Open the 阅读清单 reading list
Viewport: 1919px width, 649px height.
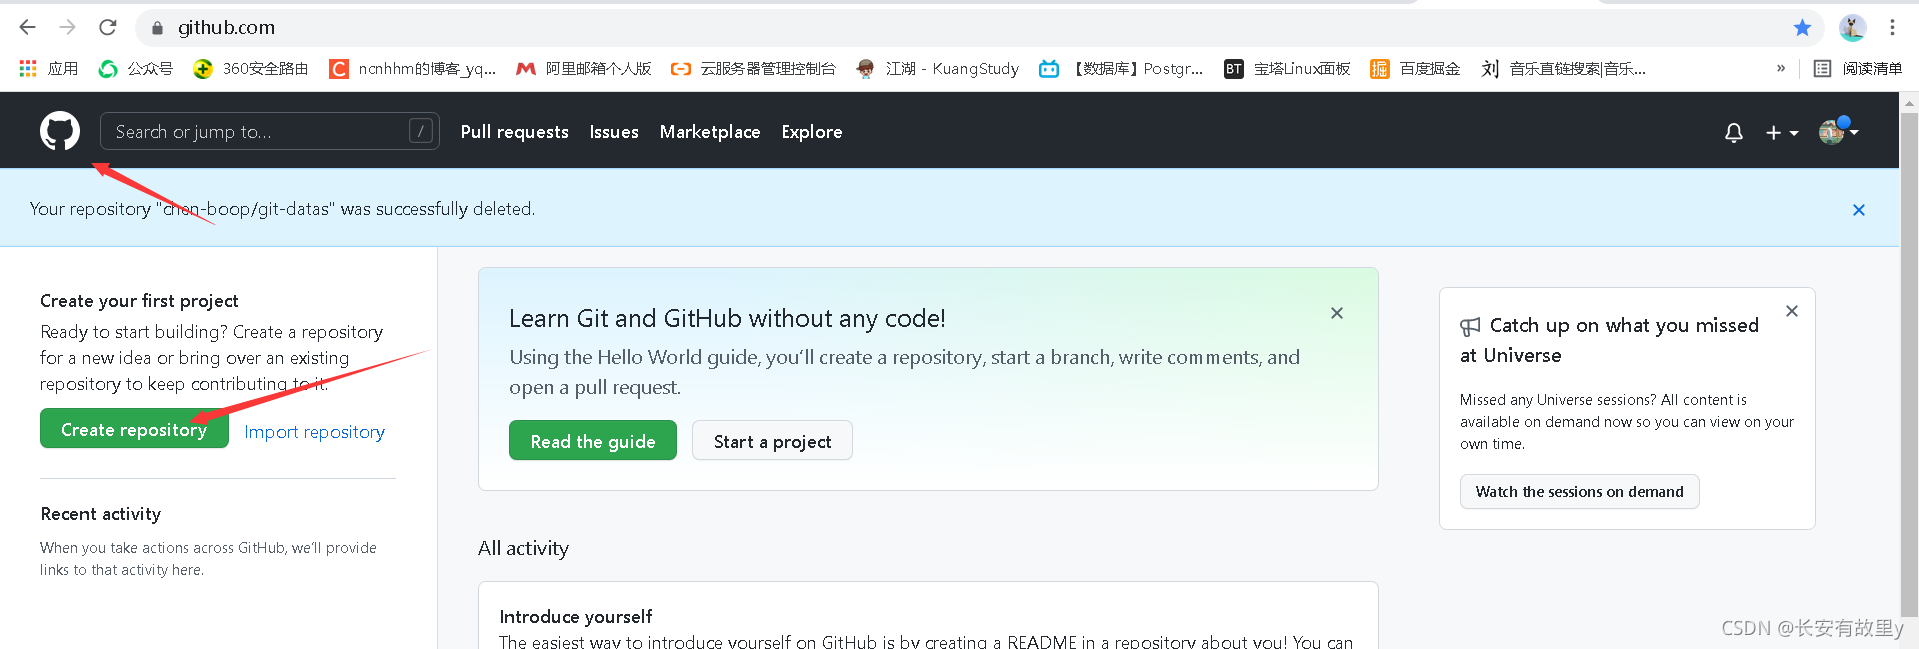pyautogui.click(x=1858, y=68)
